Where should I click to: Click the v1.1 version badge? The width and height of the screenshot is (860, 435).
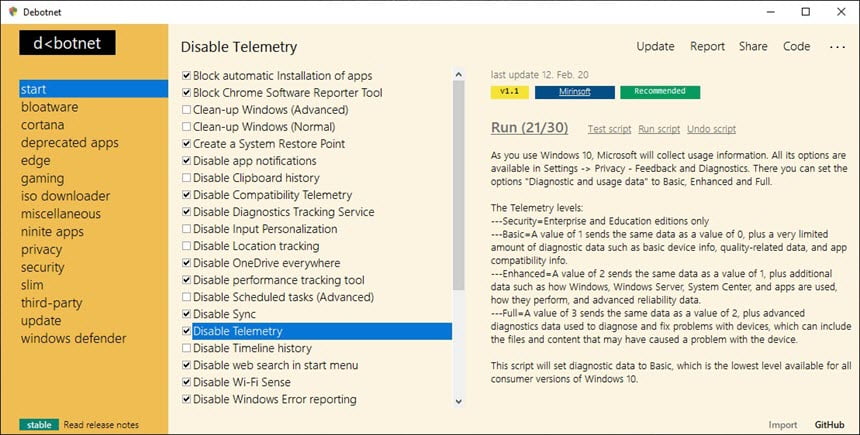click(x=510, y=92)
